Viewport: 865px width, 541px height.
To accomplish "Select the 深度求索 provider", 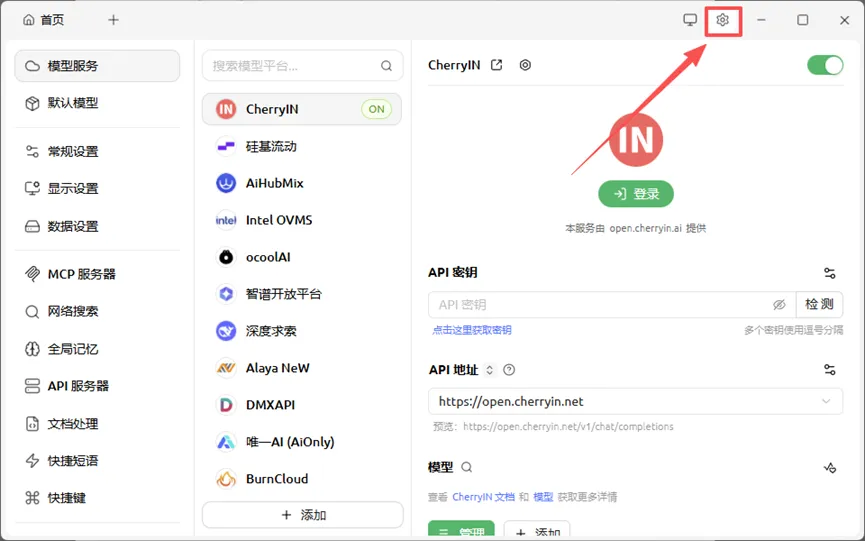I will tap(302, 331).
